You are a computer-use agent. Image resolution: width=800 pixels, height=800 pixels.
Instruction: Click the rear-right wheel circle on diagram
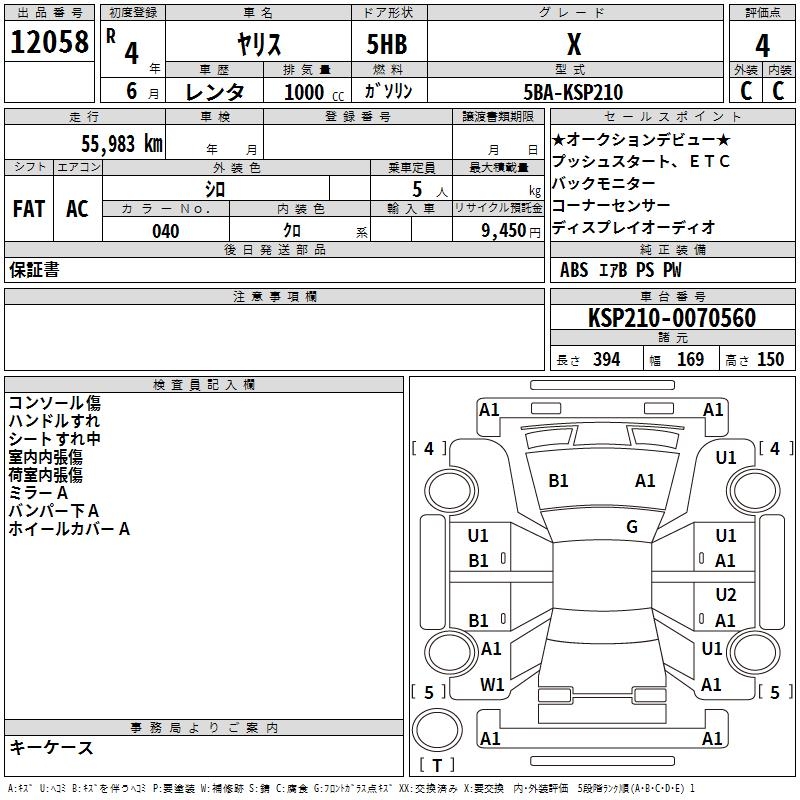[753, 652]
